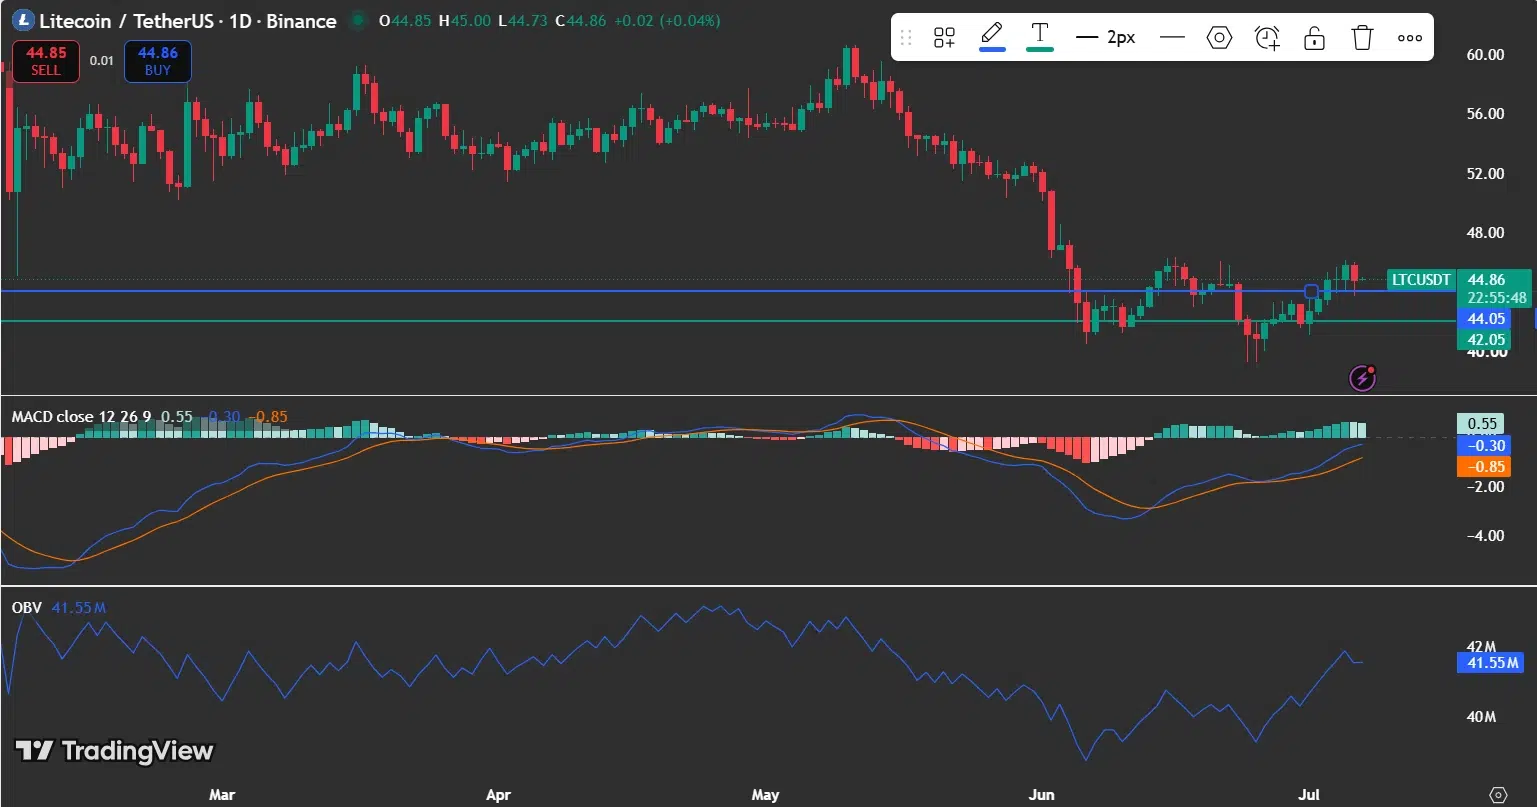Click the lightning bolt event icon on chart

coord(1363,377)
